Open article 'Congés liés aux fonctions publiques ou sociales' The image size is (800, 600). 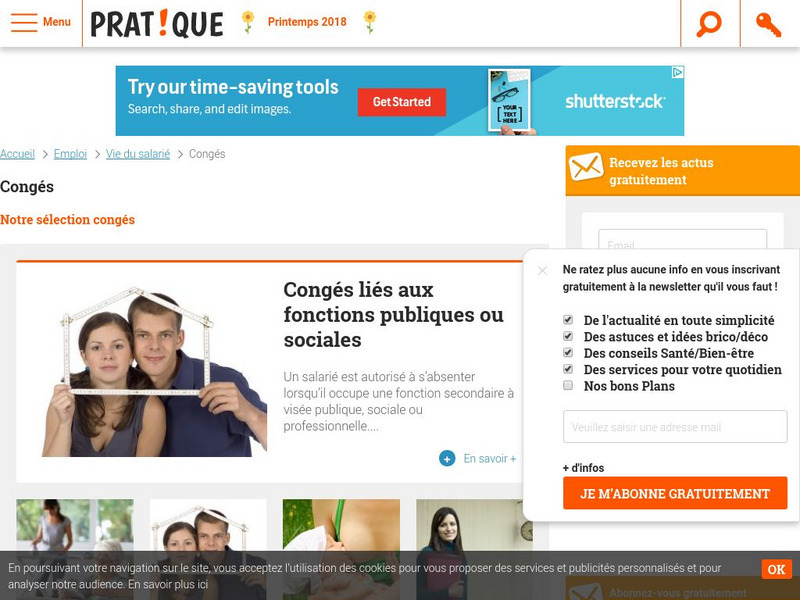tap(393, 315)
